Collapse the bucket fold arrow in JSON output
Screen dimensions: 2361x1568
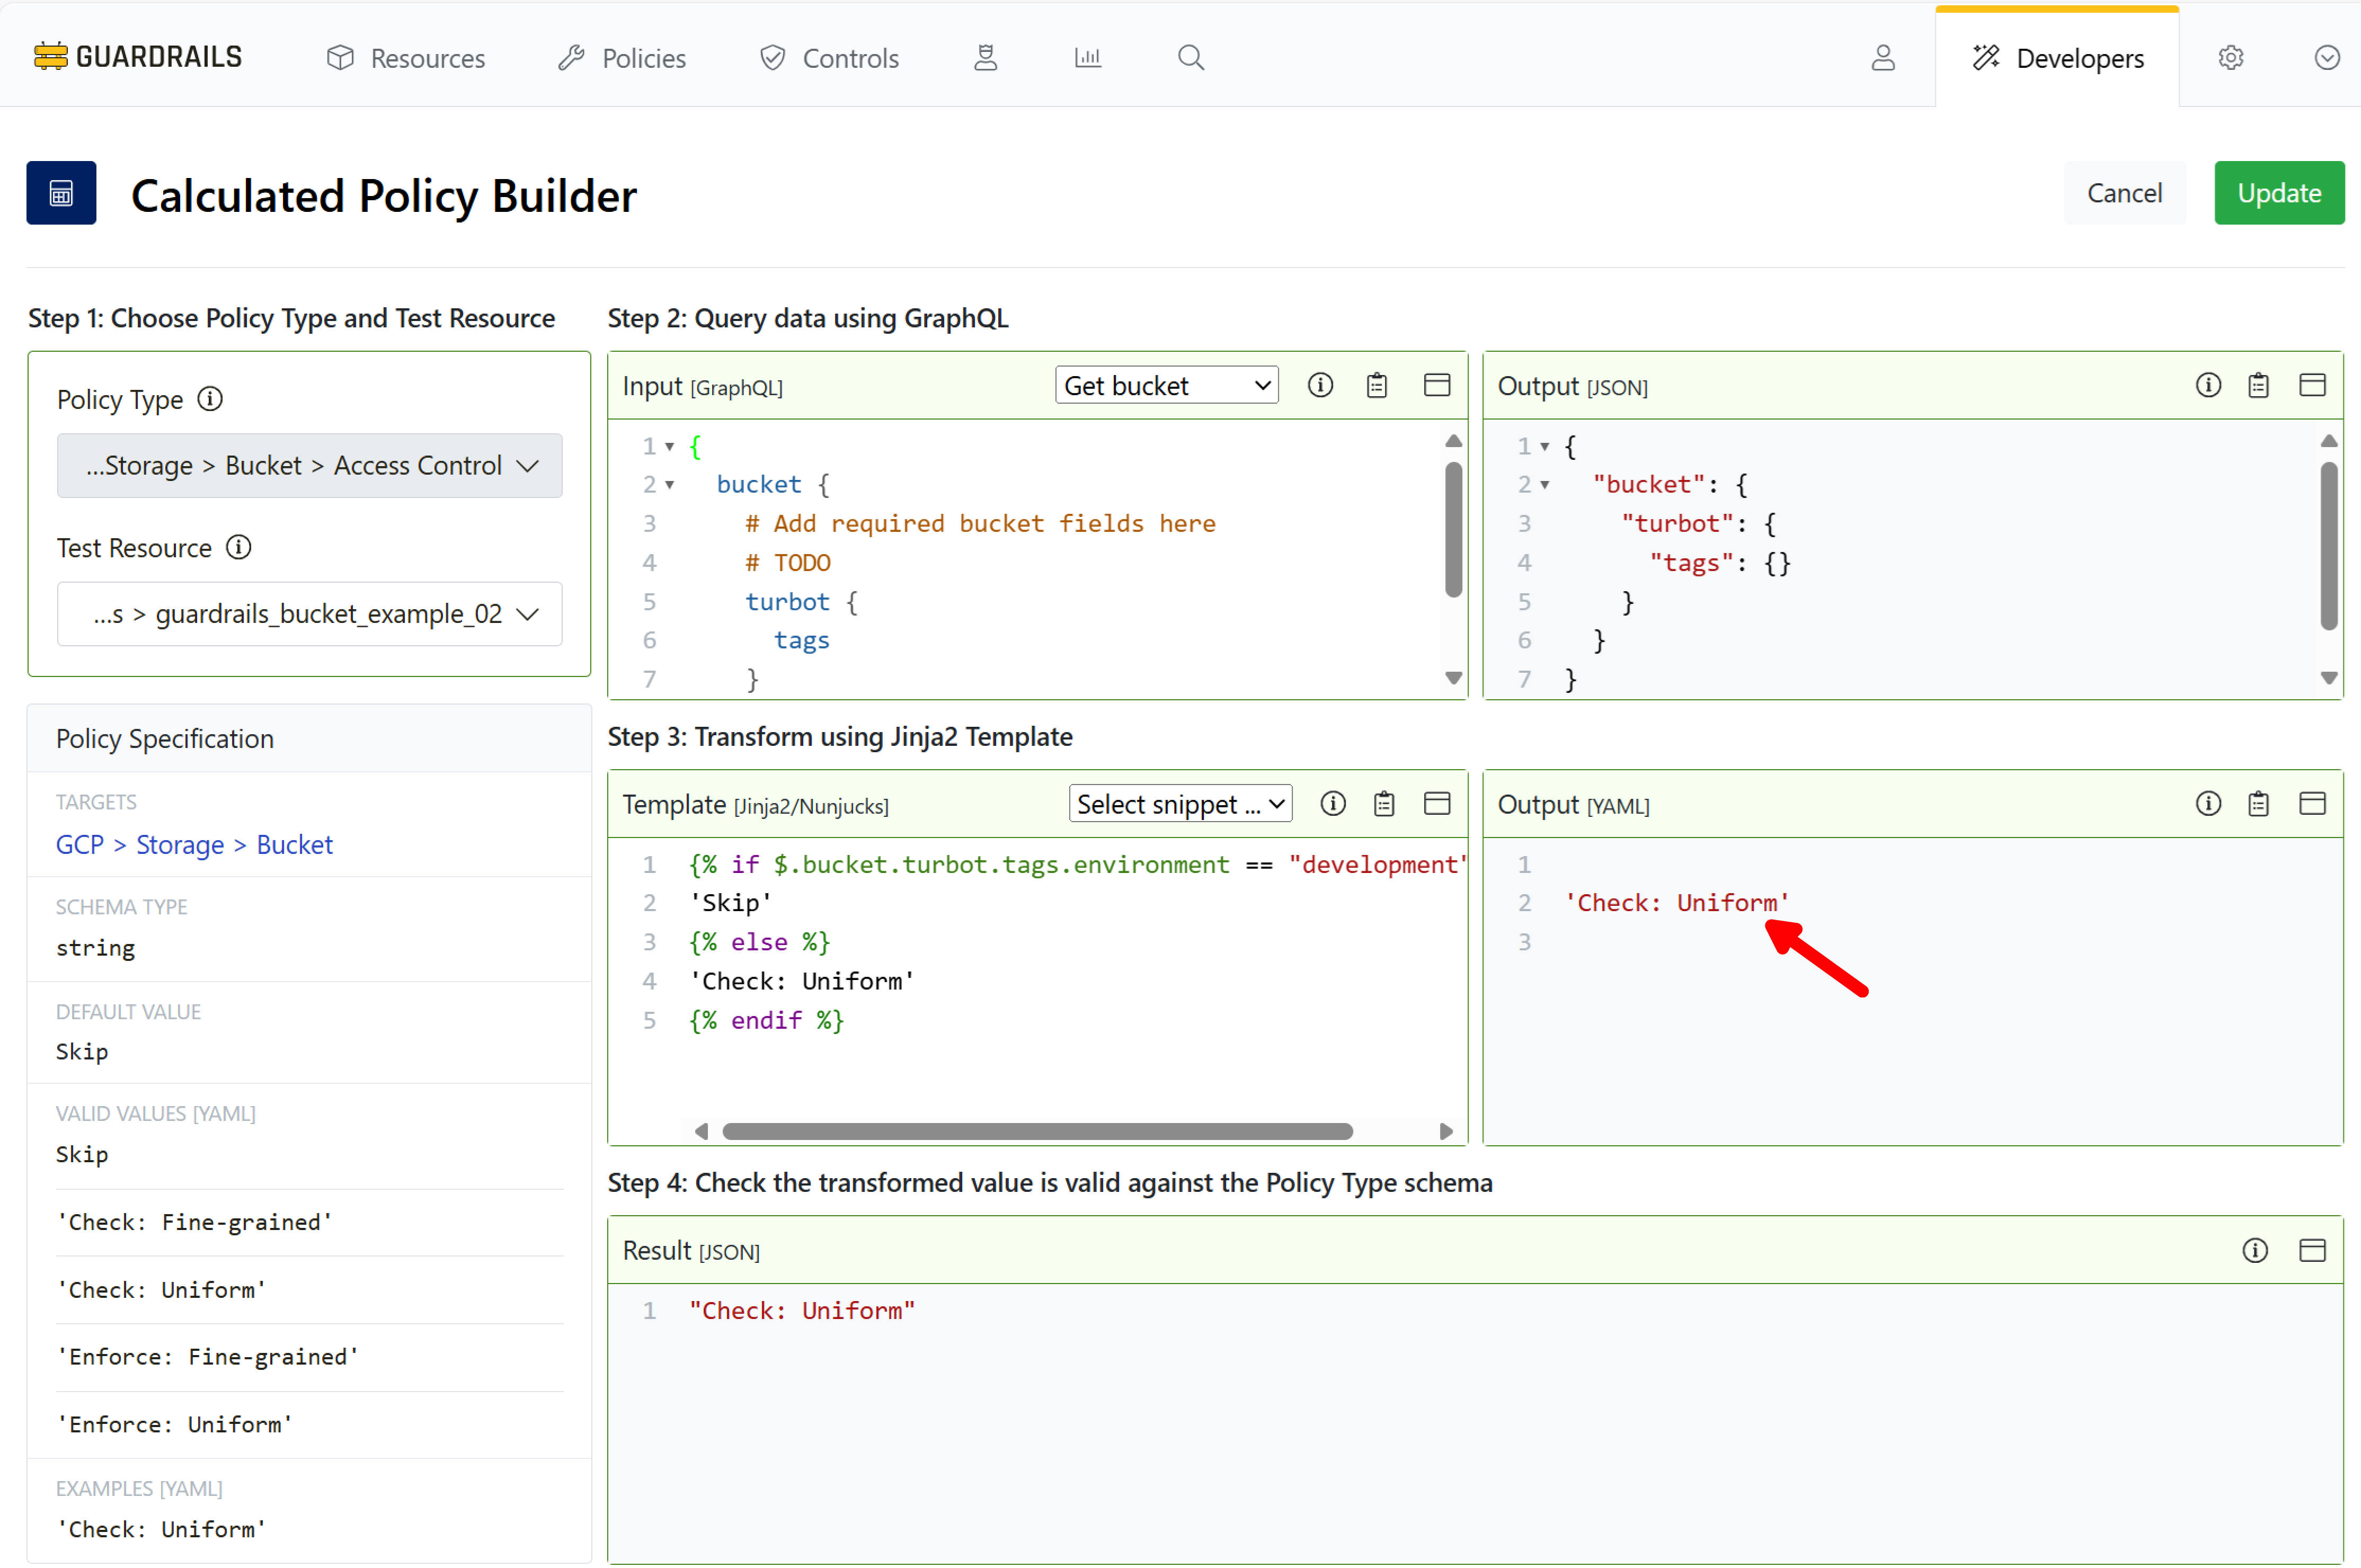click(x=1545, y=485)
